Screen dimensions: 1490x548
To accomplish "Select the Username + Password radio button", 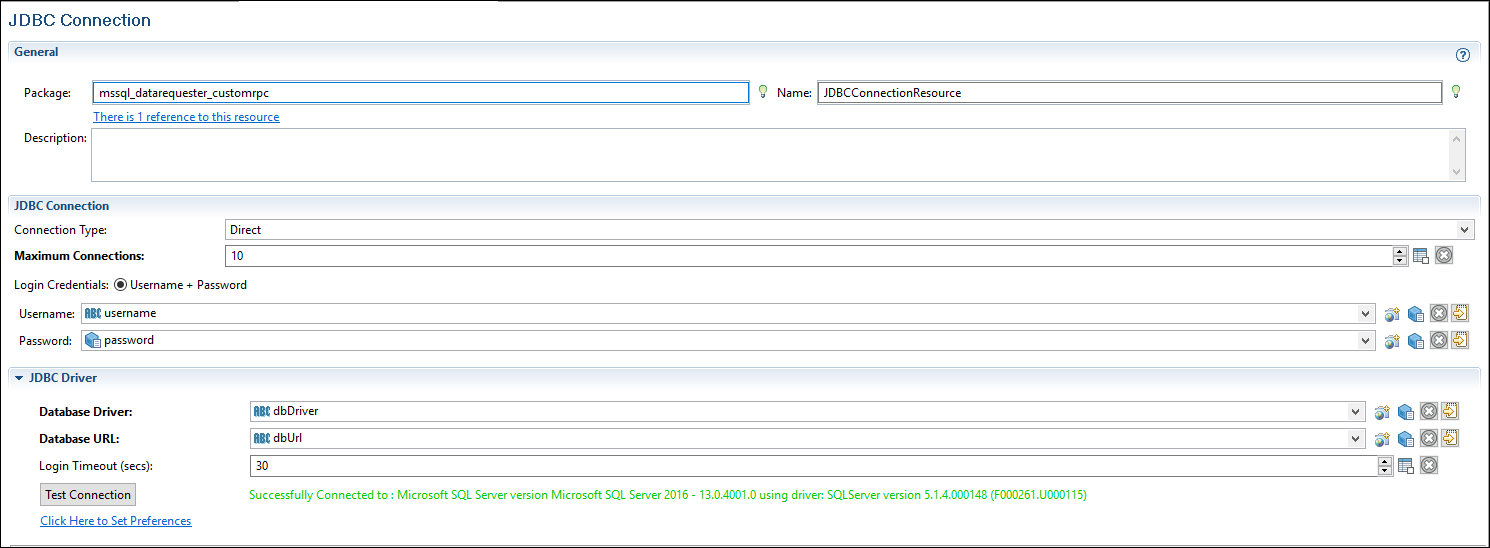I will pyautogui.click(x=121, y=285).
